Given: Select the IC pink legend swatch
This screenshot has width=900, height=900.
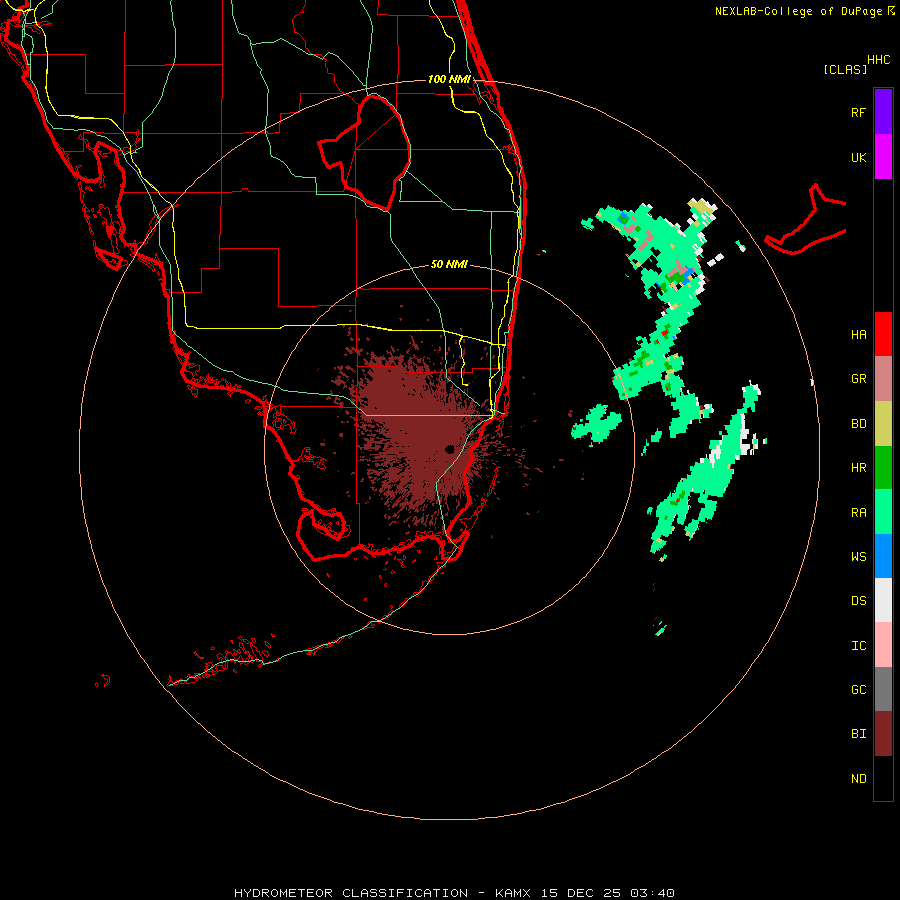Looking at the screenshot, I should click(883, 645).
